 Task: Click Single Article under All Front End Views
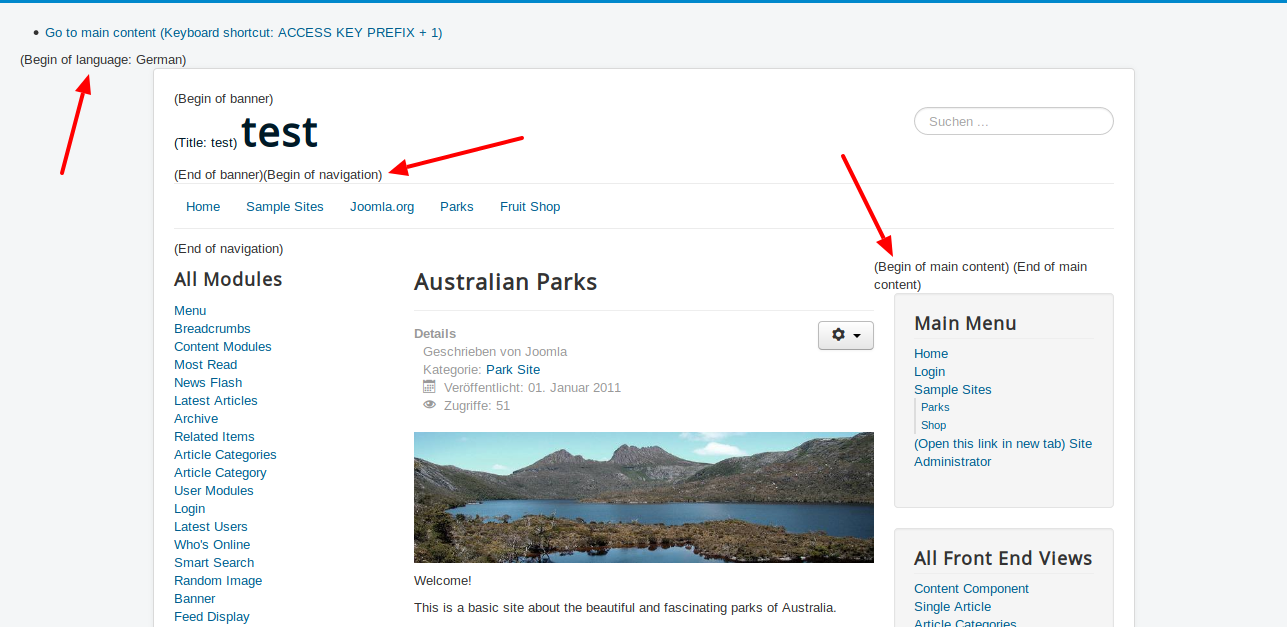[x=952, y=606]
